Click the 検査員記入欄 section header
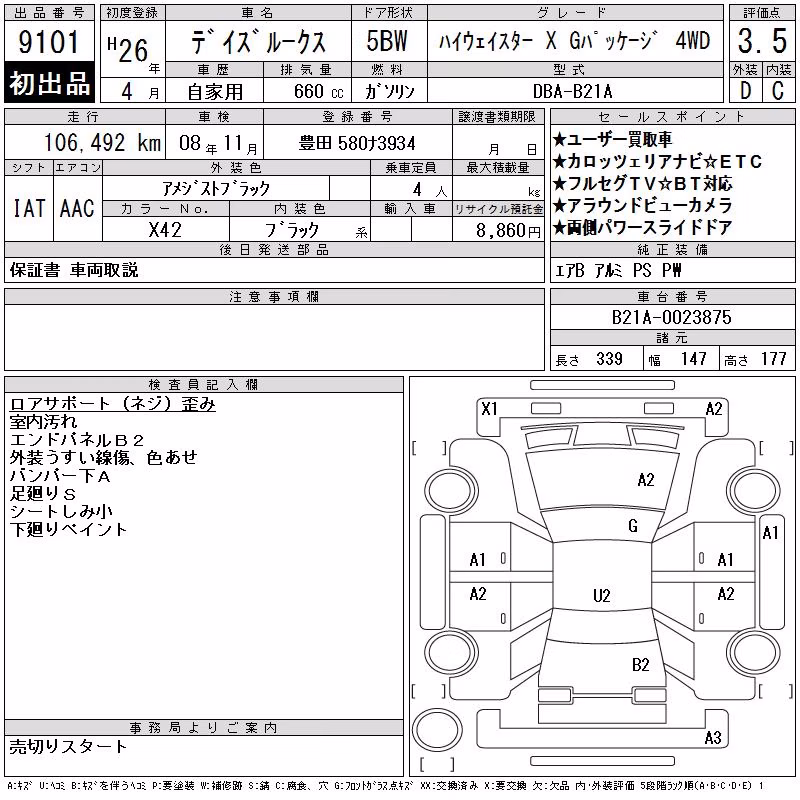 click(204, 385)
